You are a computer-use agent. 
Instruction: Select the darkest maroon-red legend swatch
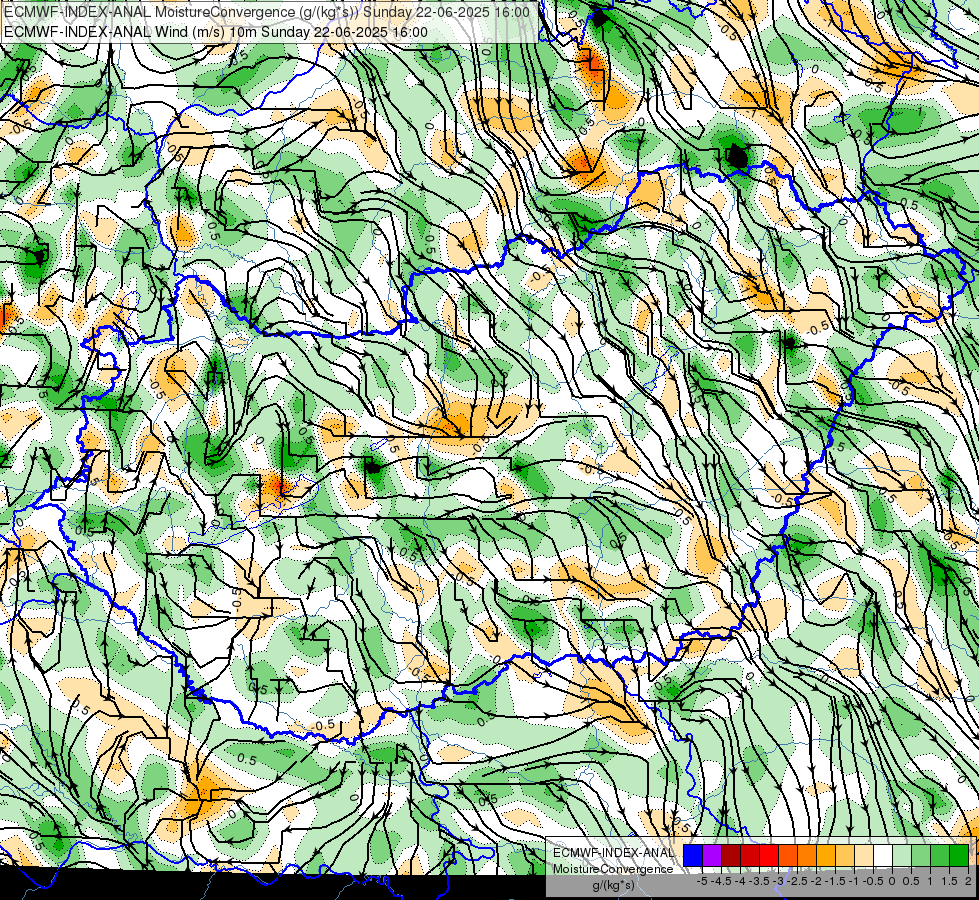tap(731, 855)
